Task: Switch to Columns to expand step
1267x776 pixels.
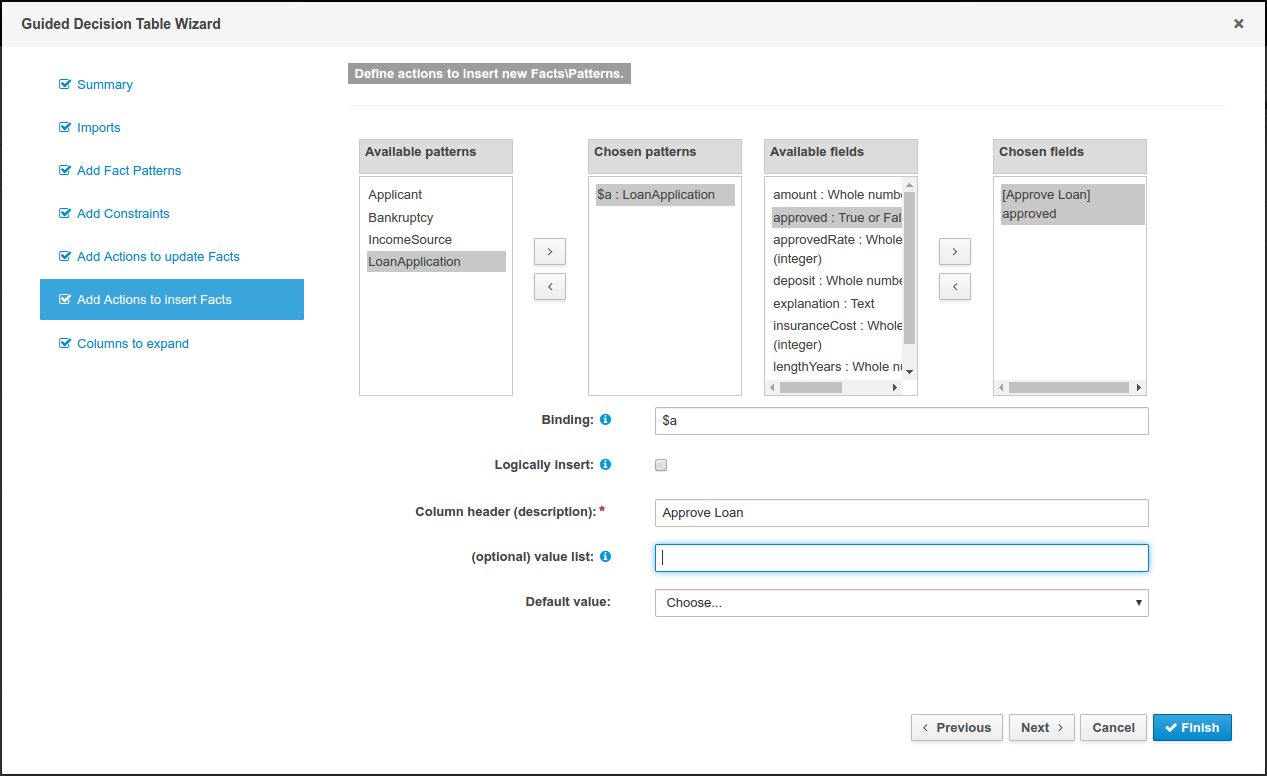Action: click(x=132, y=344)
